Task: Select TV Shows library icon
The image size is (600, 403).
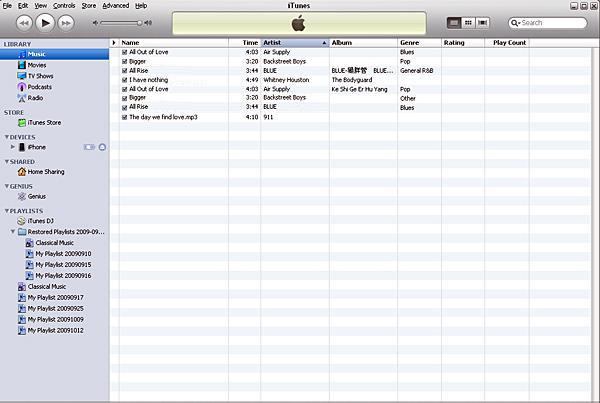Action: click(22, 76)
